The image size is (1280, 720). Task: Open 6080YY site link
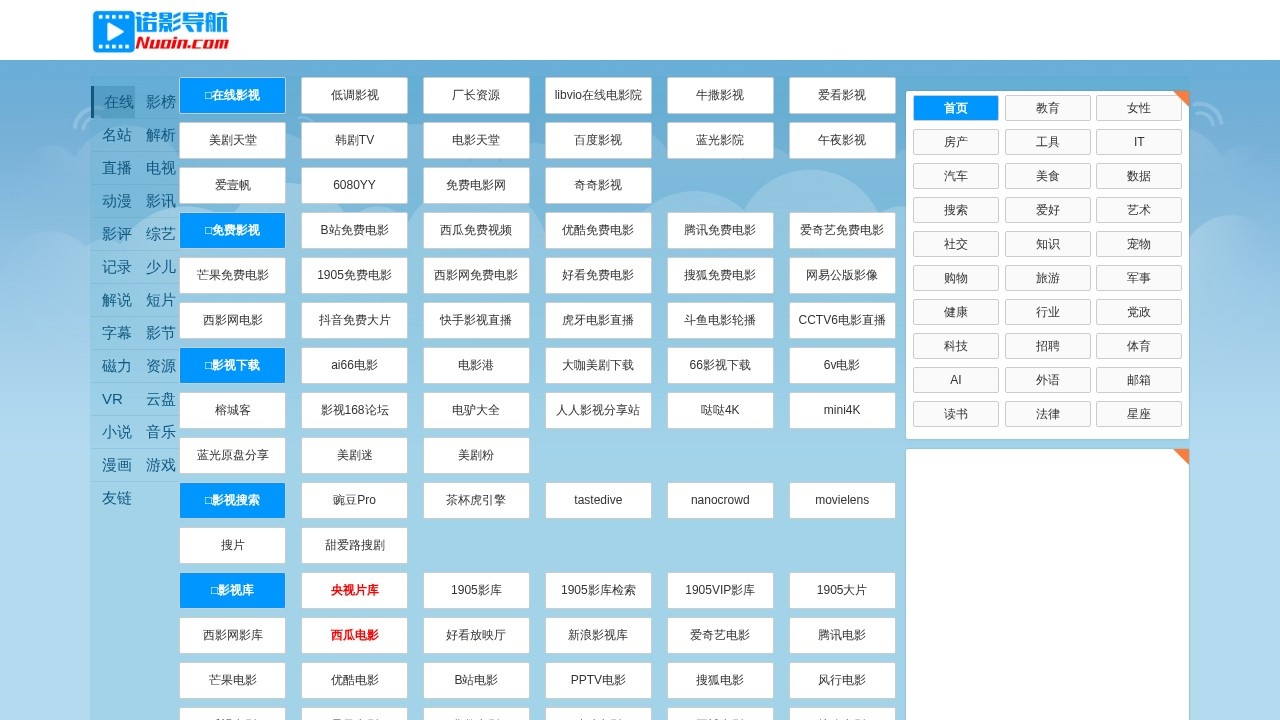(x=354, y=186)
